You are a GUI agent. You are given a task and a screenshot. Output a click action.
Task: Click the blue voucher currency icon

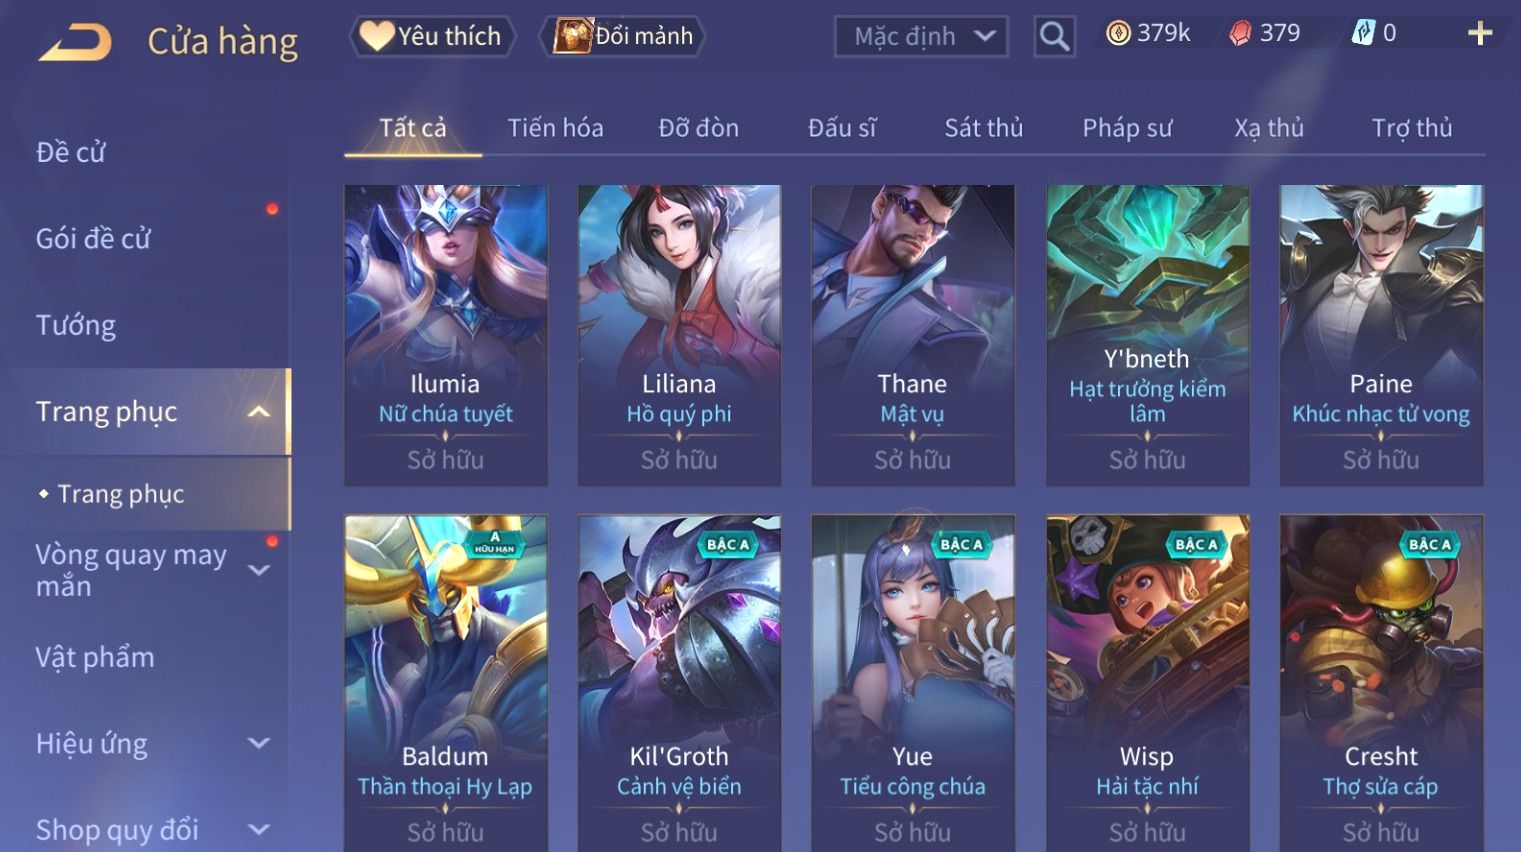click(1363, 33)
